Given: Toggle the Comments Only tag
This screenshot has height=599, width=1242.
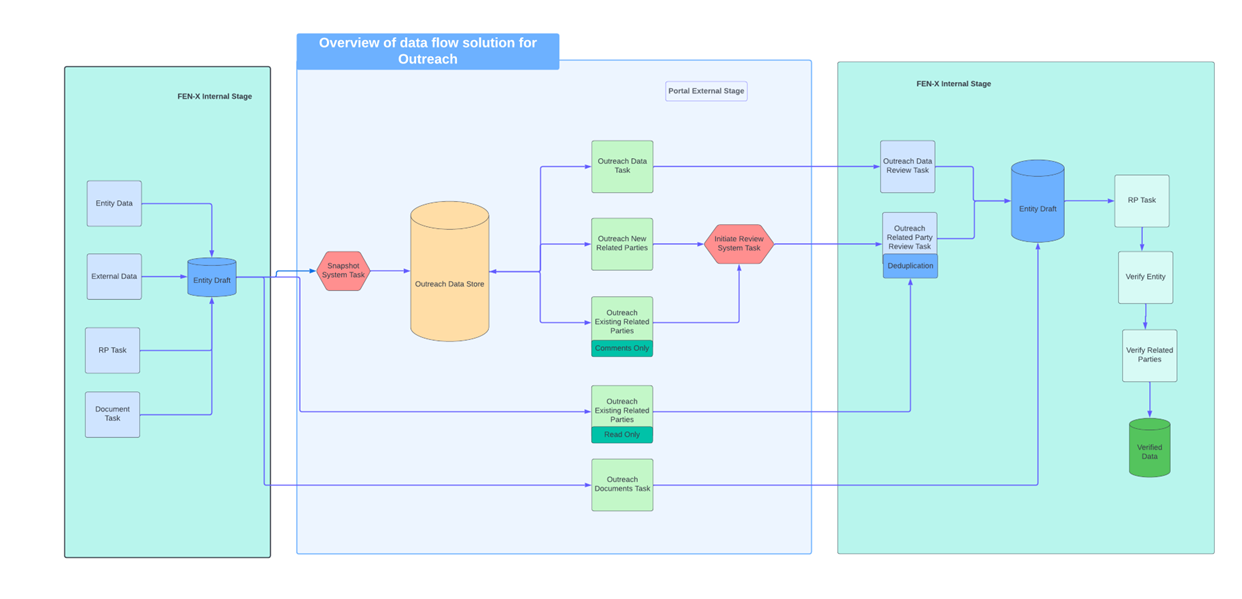Looking at the screenshot, I should 622,346.
